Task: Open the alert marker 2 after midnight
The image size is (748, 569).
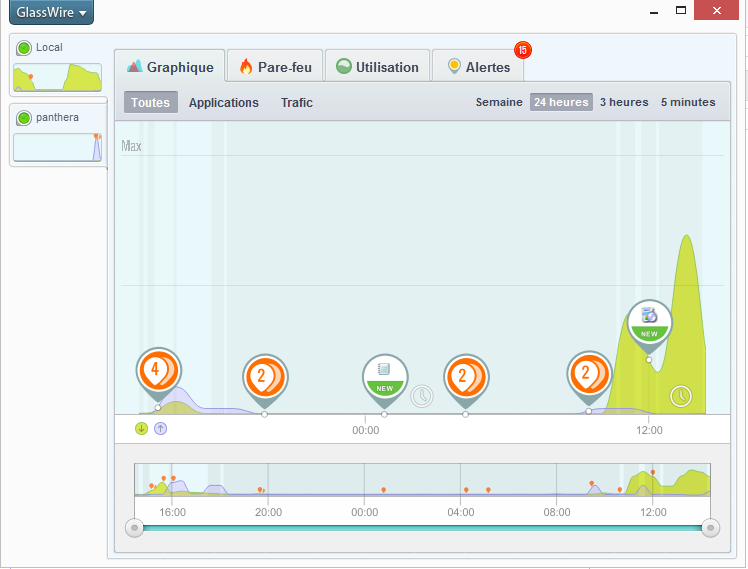Action: click(466, 378)
